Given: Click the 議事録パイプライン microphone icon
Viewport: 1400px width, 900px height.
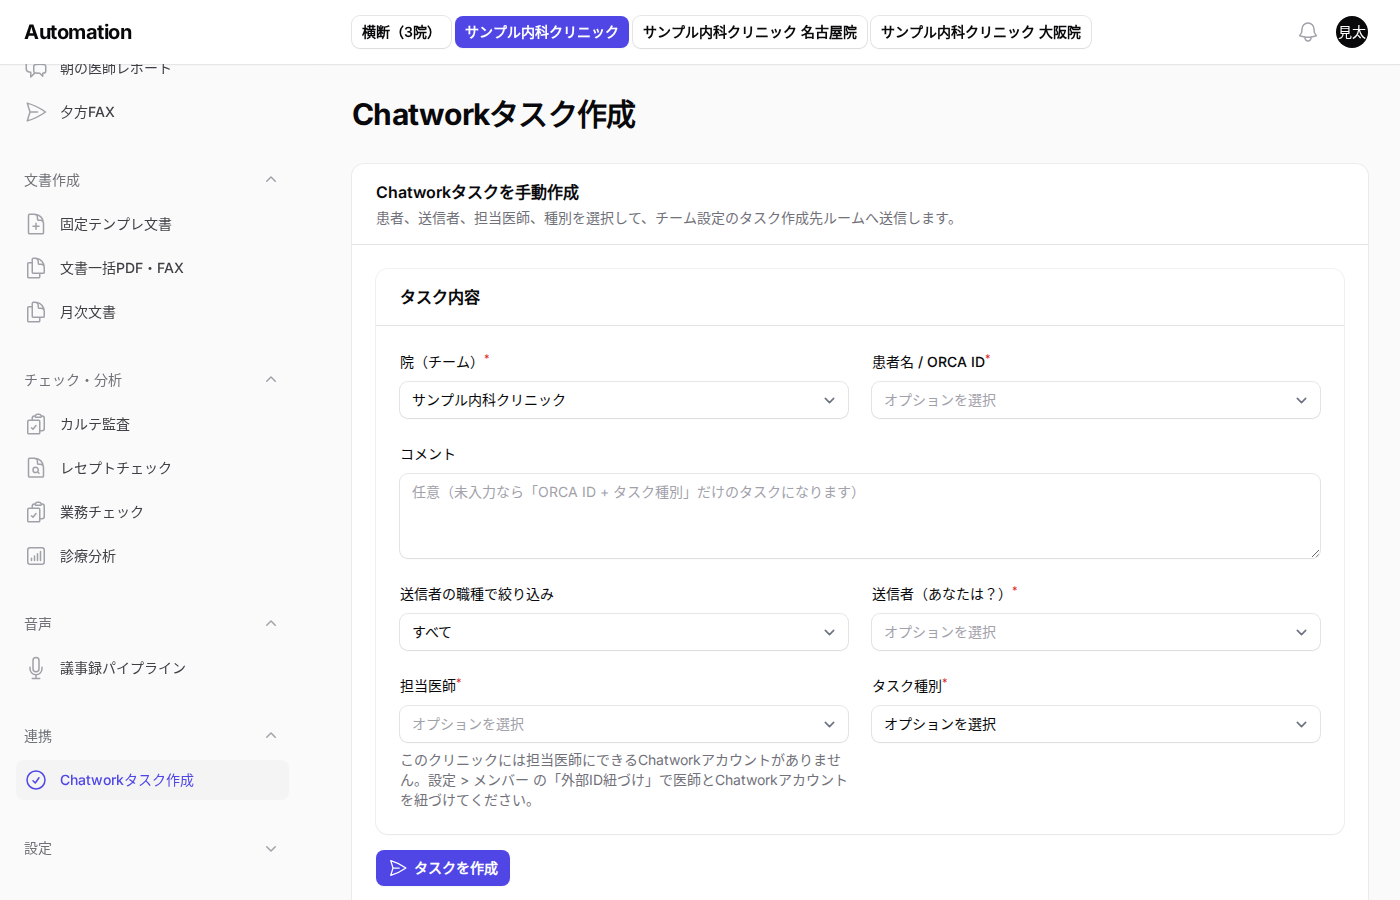Looking at the screenshot, I should tap(36, 668).
